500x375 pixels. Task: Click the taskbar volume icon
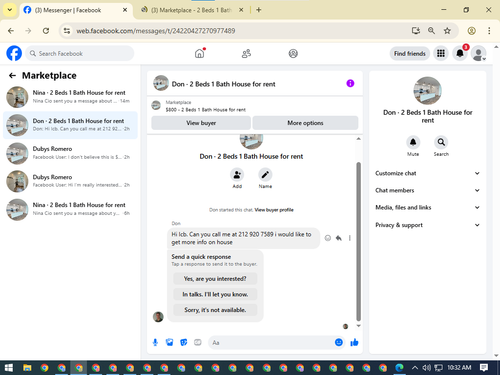[426, 368]
